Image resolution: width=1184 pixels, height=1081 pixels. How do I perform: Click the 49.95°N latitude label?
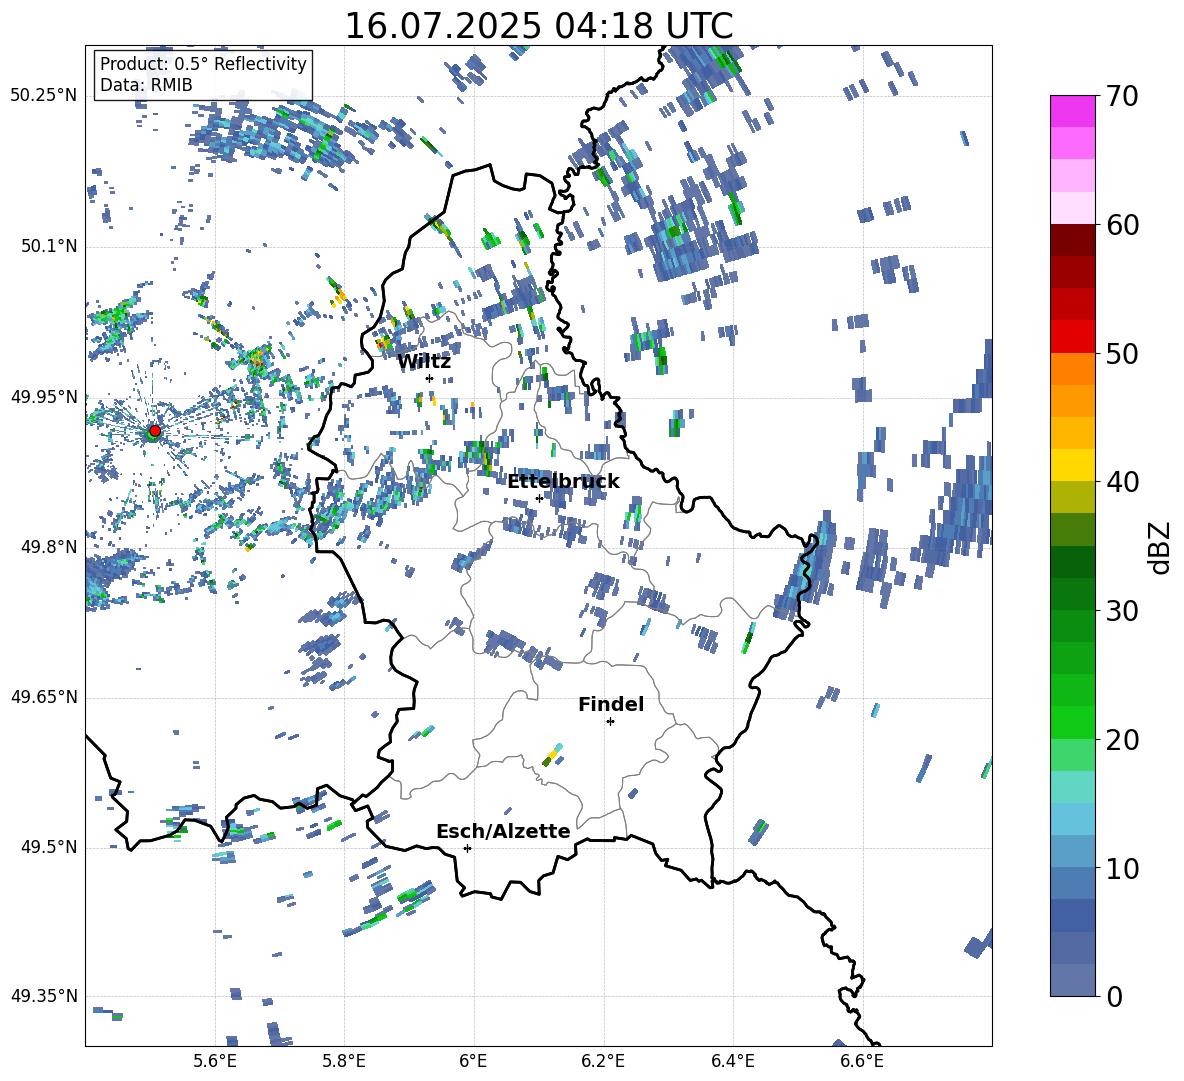43,397
